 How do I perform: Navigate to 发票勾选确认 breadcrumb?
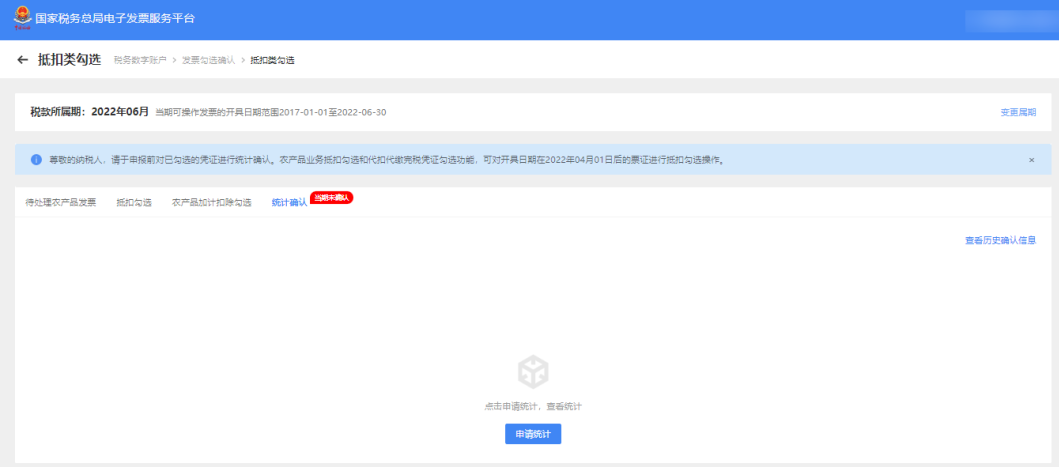coord(209,61)
